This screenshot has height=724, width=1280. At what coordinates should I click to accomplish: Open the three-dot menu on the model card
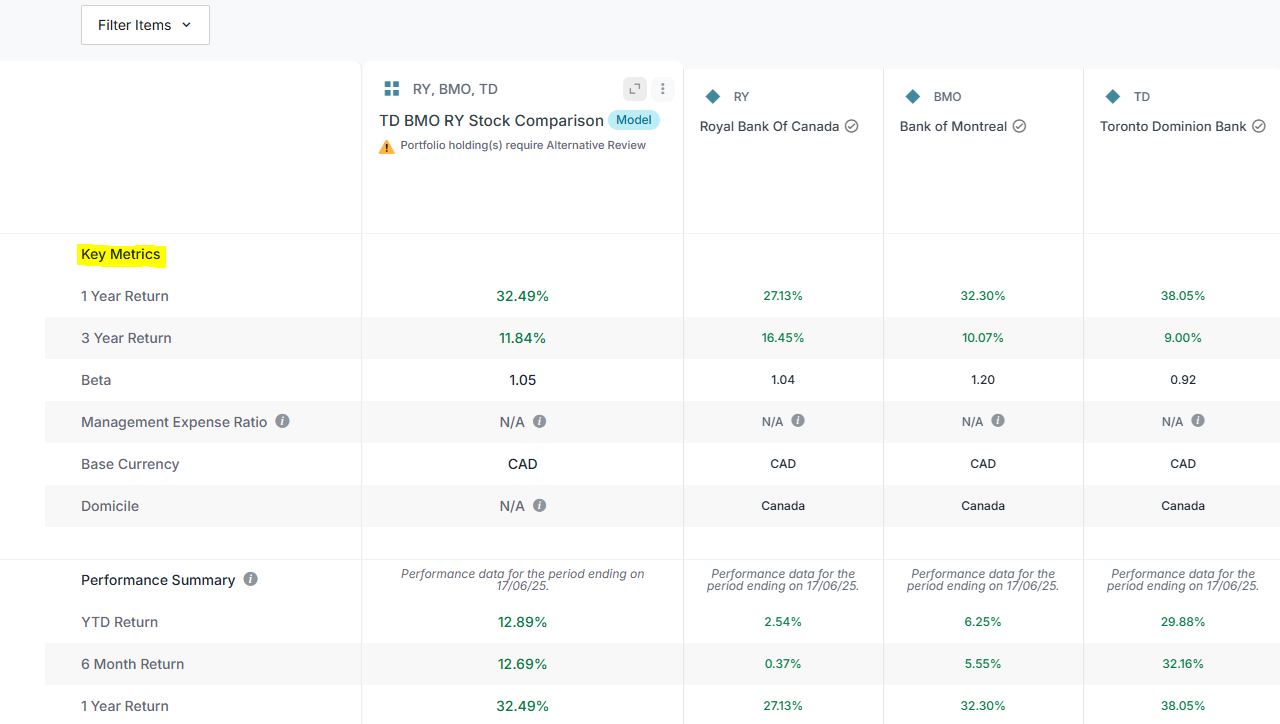coord(662,89)
